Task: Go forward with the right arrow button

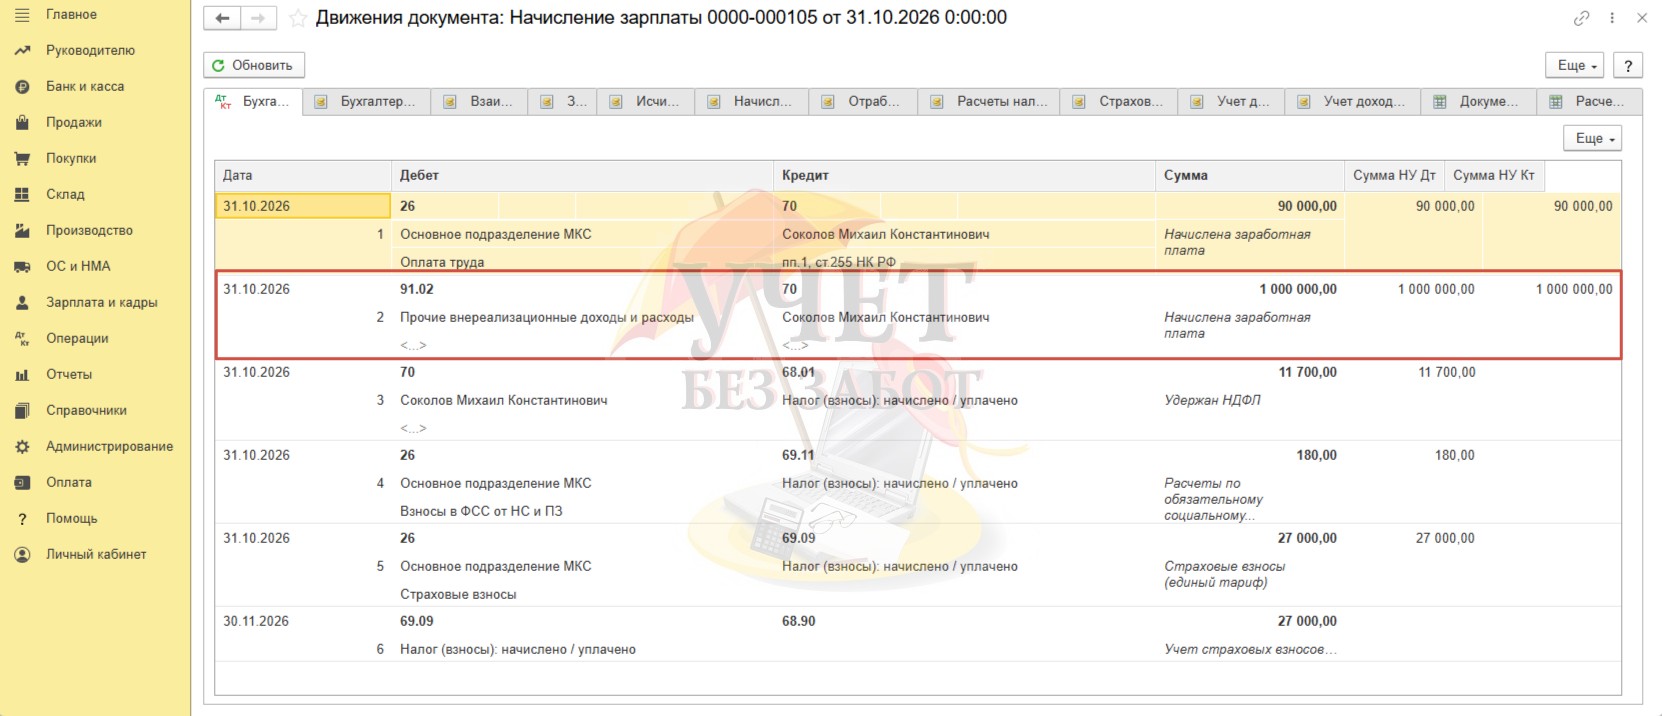Action: [x=258, y=18]
